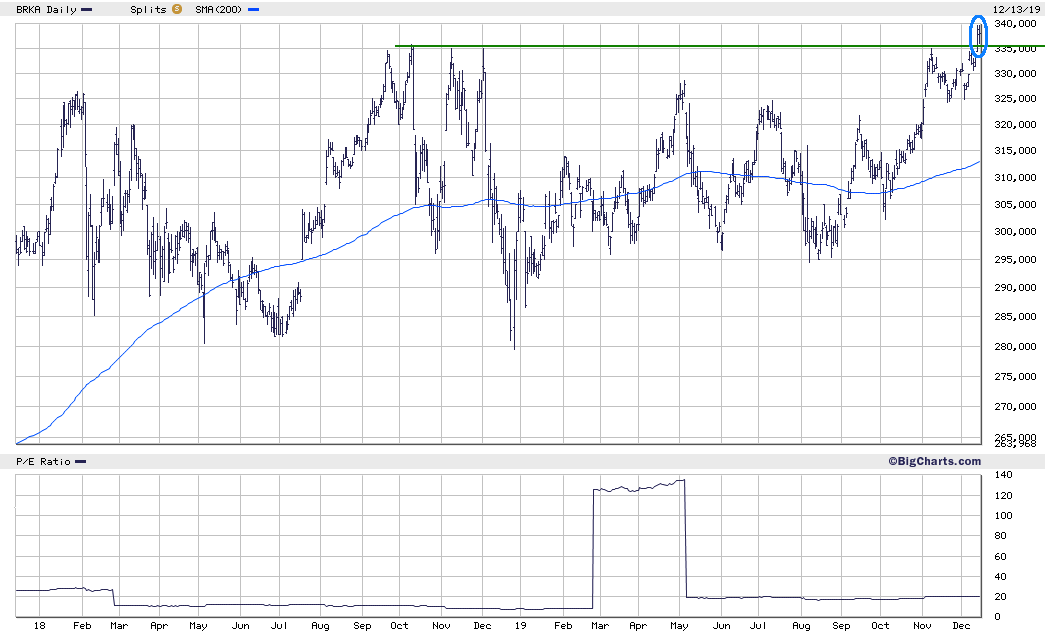The height and width of the screenshot is (635, 1045).
Task: Open the ©BigCharts.com credit link
Action: [x=934, y=461]
